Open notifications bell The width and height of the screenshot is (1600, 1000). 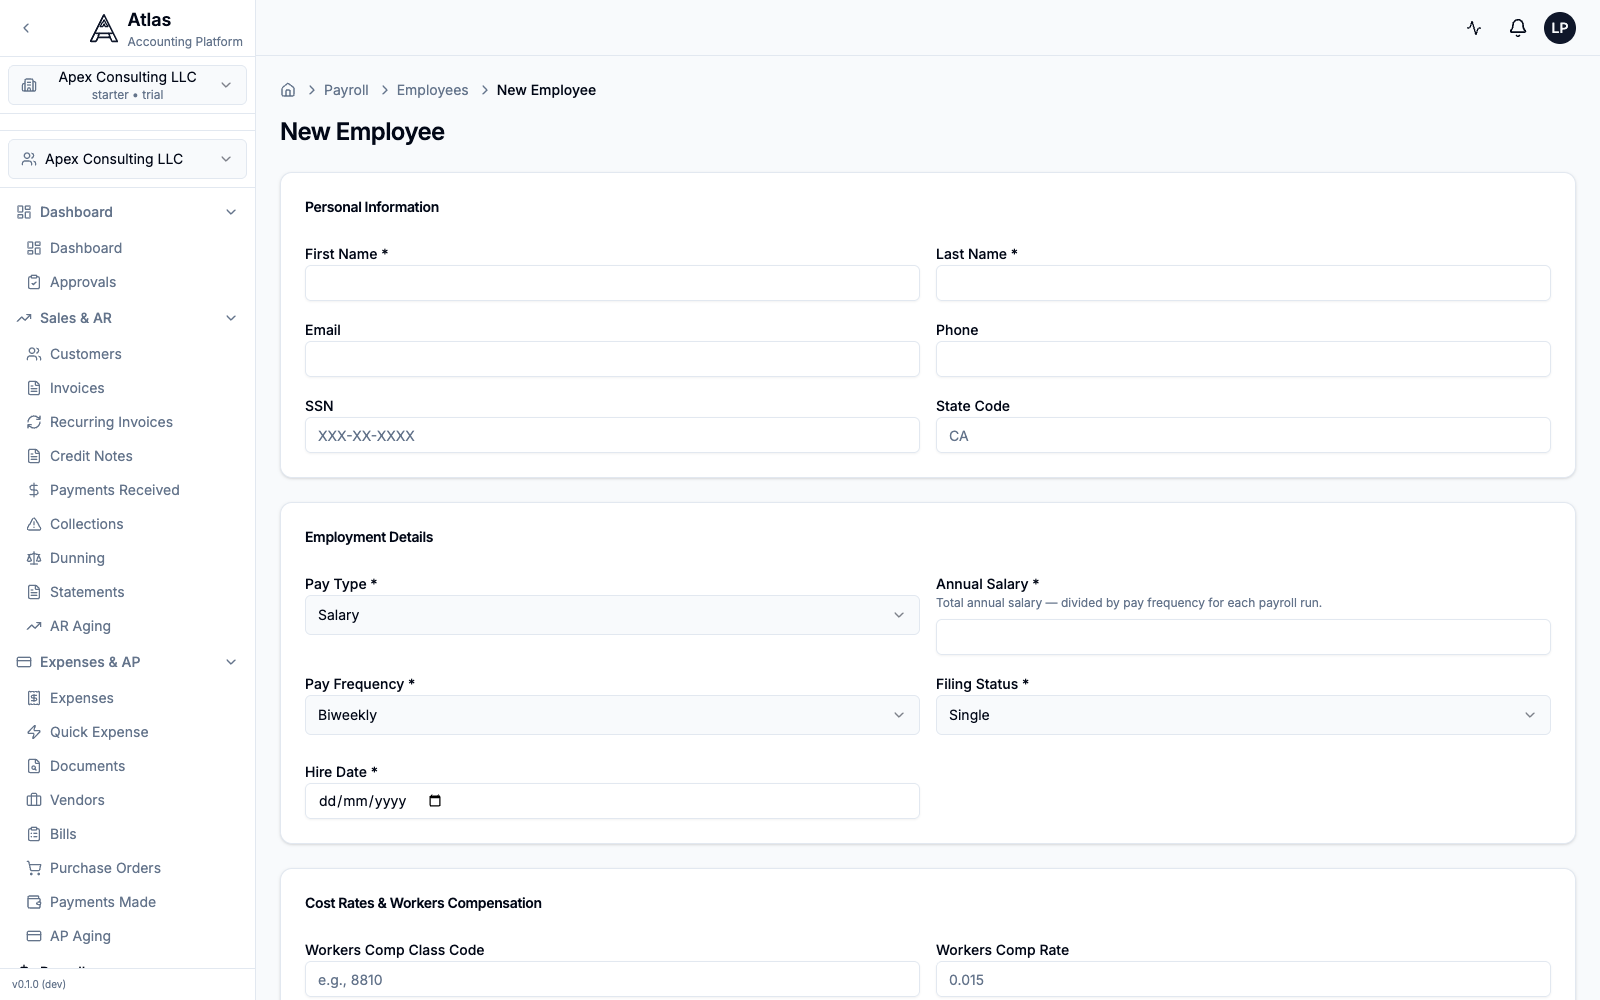(1518, 28)
